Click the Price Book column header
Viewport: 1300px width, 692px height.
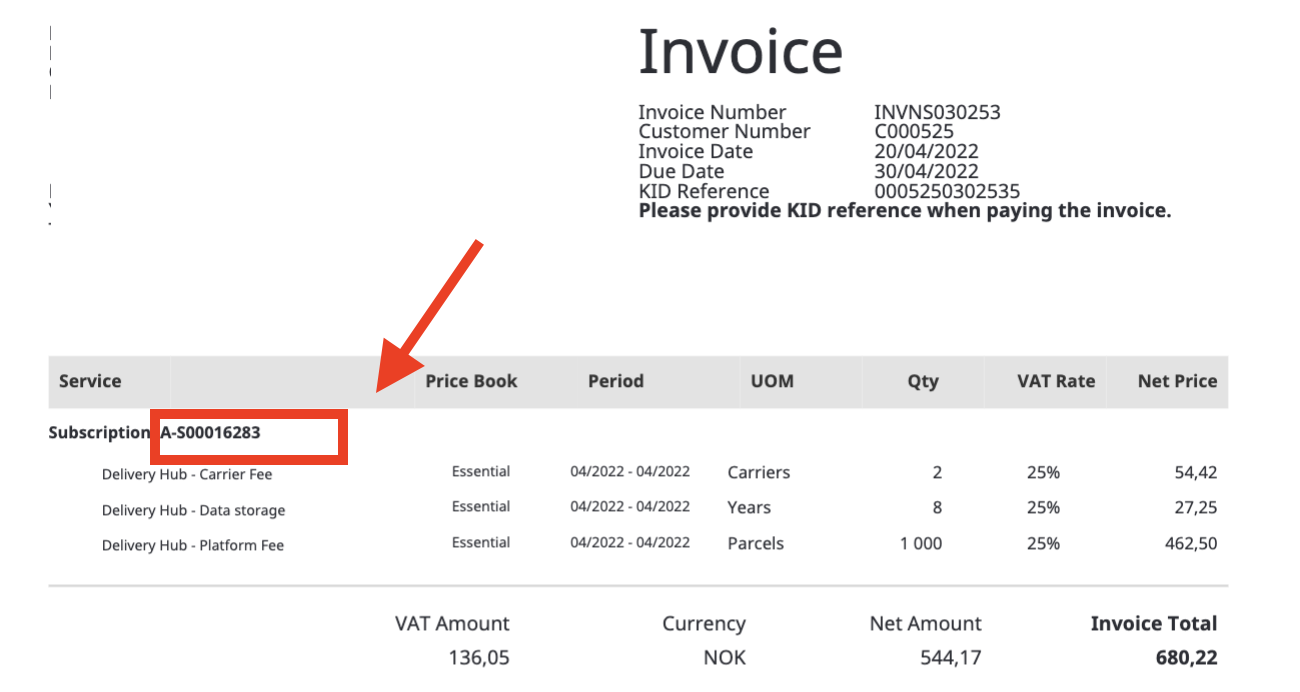tap(471, 381)
